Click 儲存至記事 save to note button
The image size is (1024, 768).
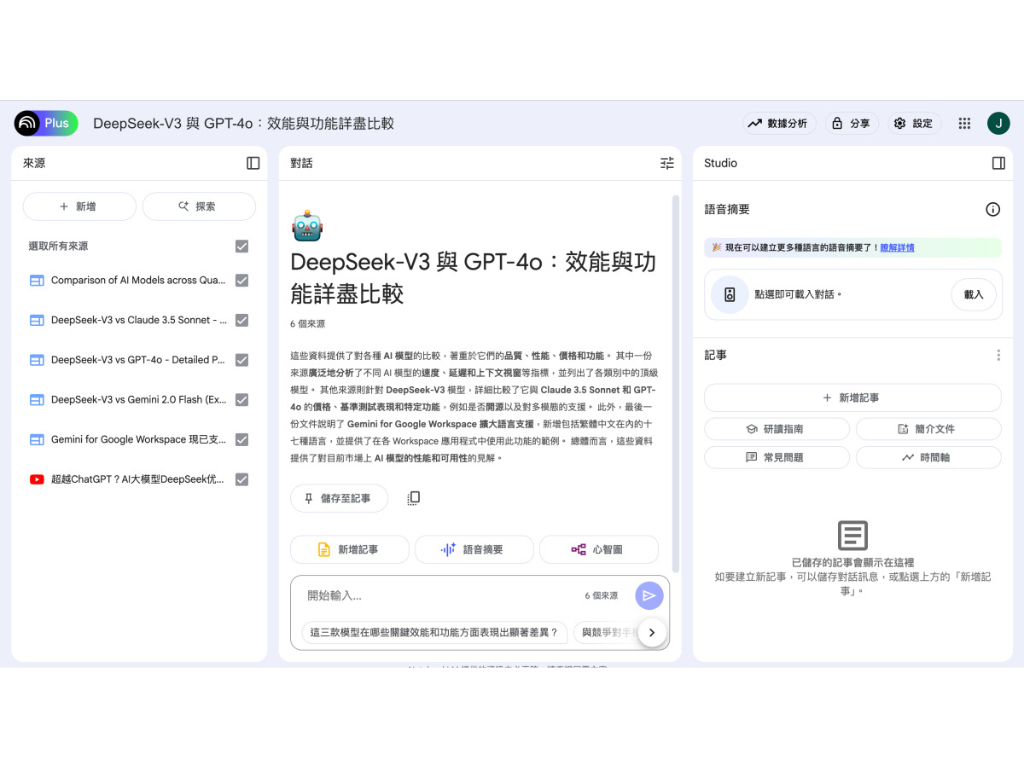[x=339, y=498]
